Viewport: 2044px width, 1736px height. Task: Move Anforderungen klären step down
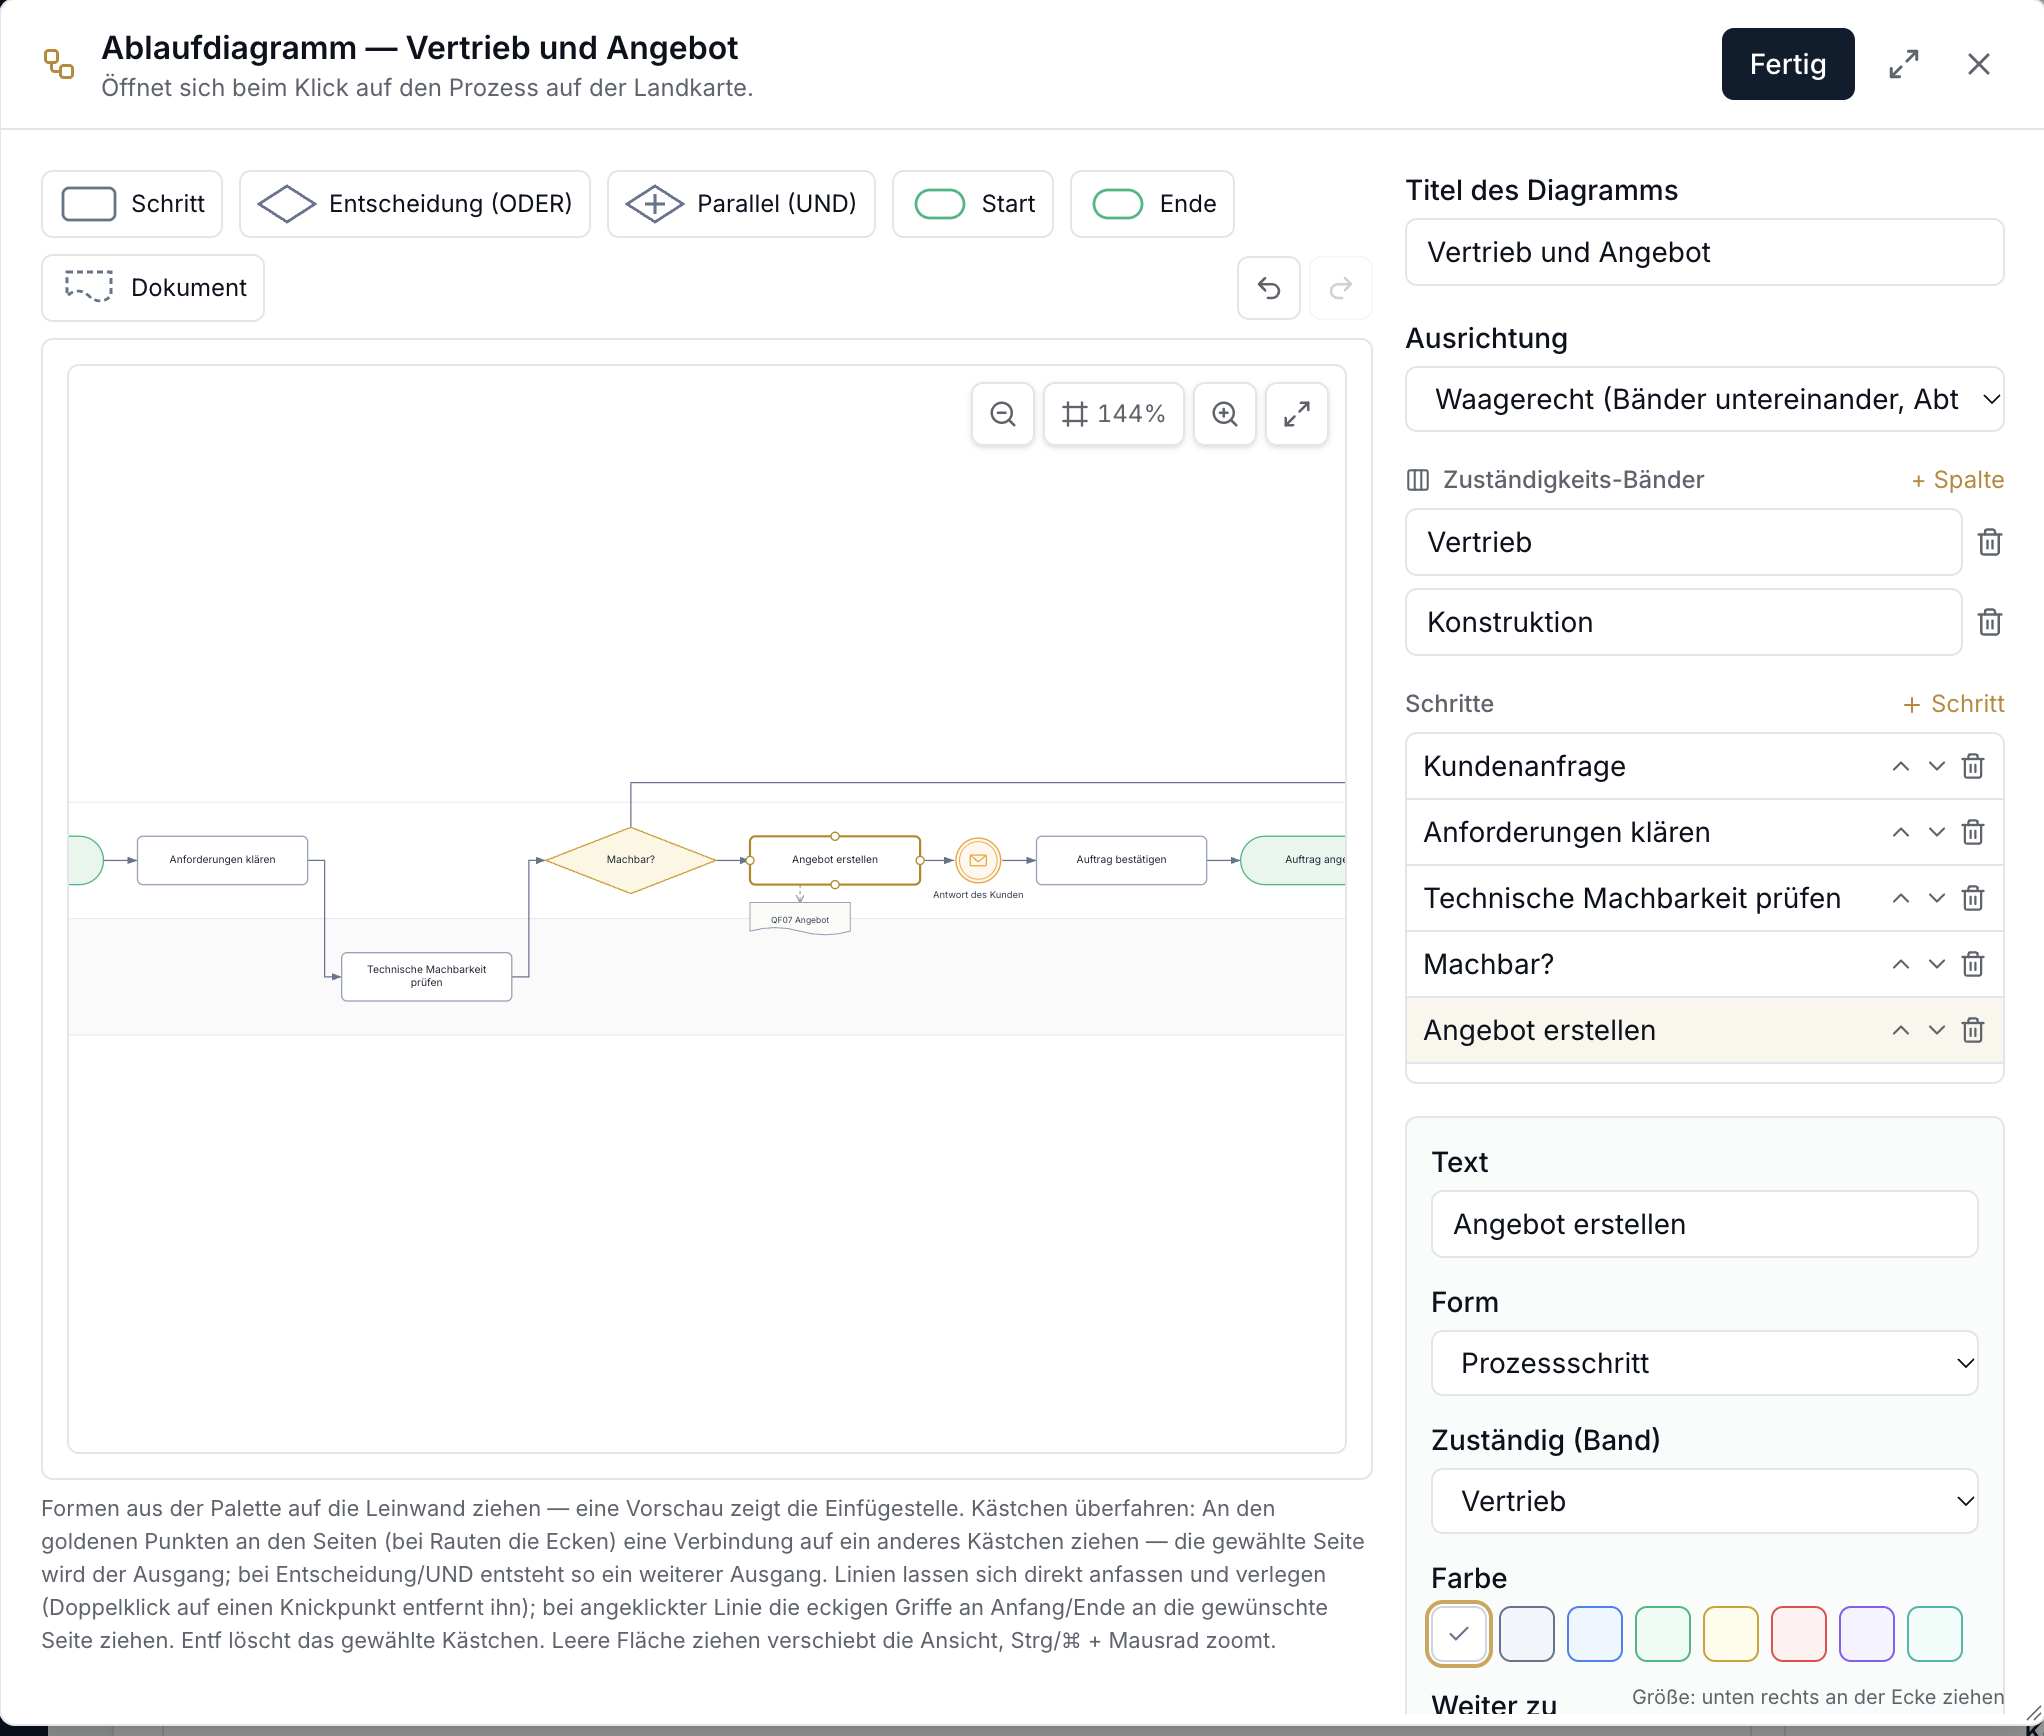click(1936, 832)
